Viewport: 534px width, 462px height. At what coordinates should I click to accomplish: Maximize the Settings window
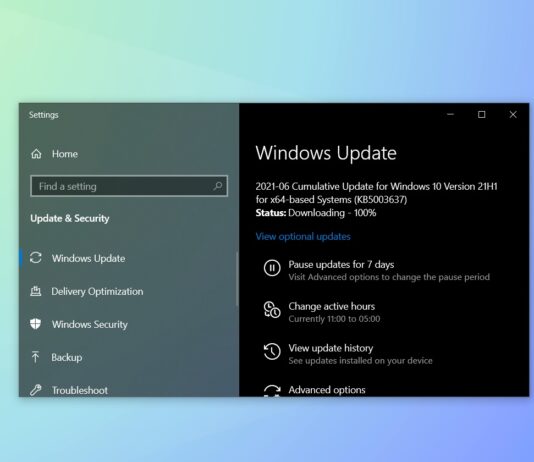point(482,114)
